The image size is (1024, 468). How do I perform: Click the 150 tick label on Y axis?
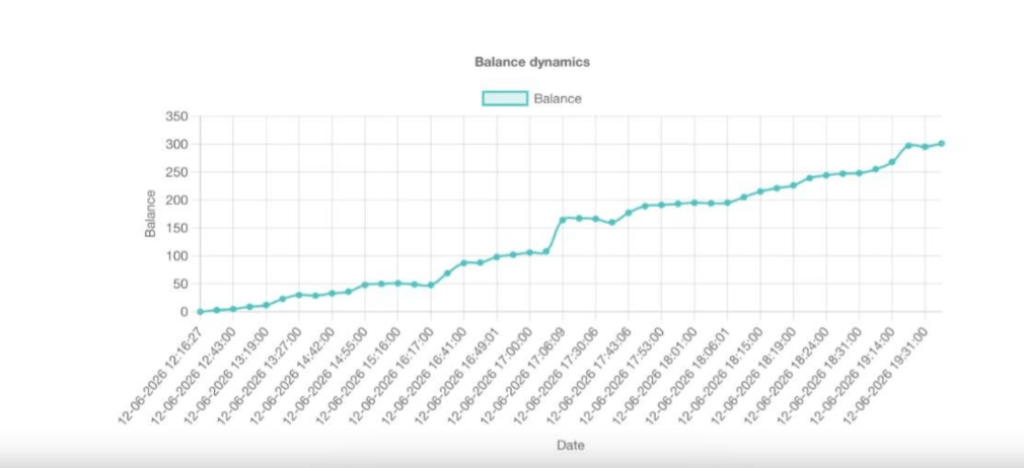[x=176, y=228]
